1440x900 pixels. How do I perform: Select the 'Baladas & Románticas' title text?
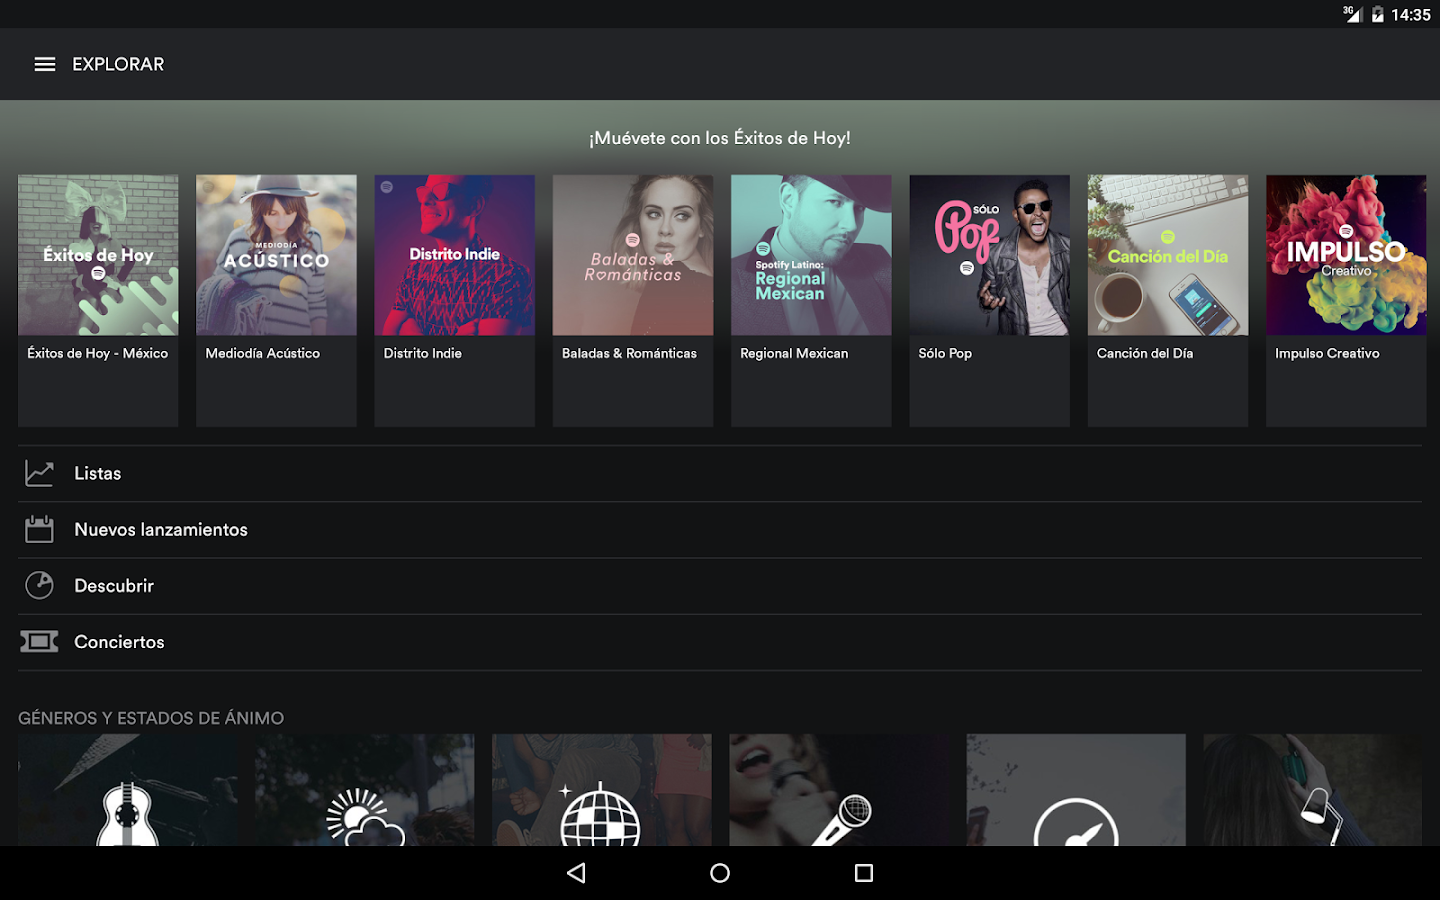[629, 353]
